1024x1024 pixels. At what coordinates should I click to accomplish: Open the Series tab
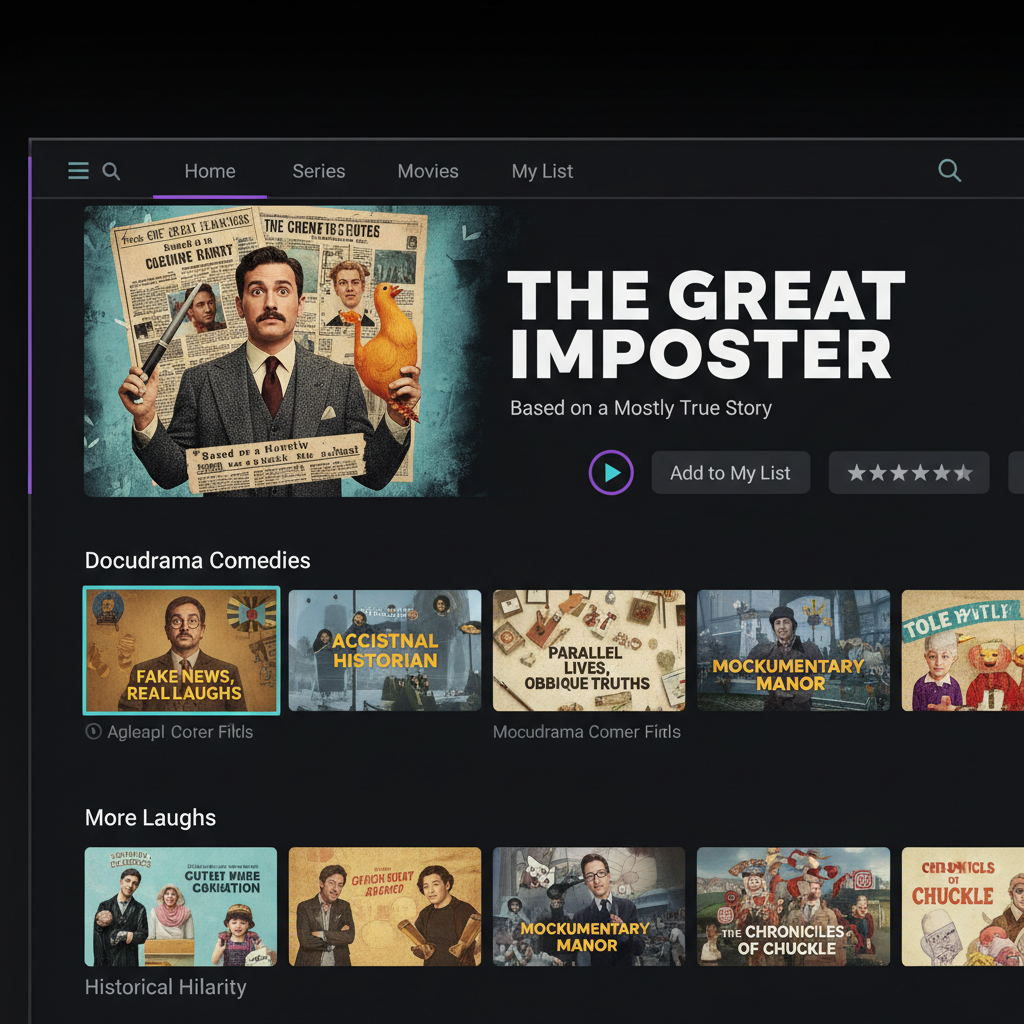pyautogui.click(x=319, y=171)
